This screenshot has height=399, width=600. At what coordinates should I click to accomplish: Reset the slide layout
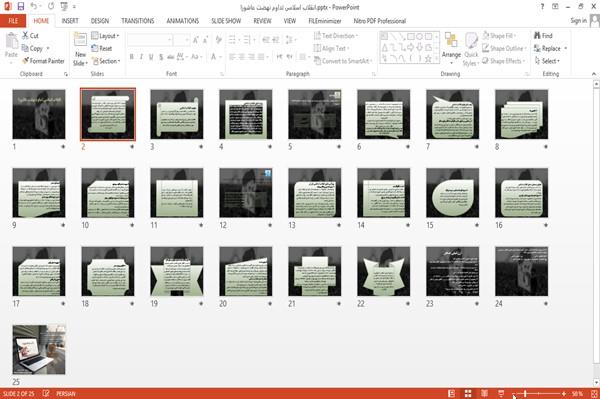102,48
